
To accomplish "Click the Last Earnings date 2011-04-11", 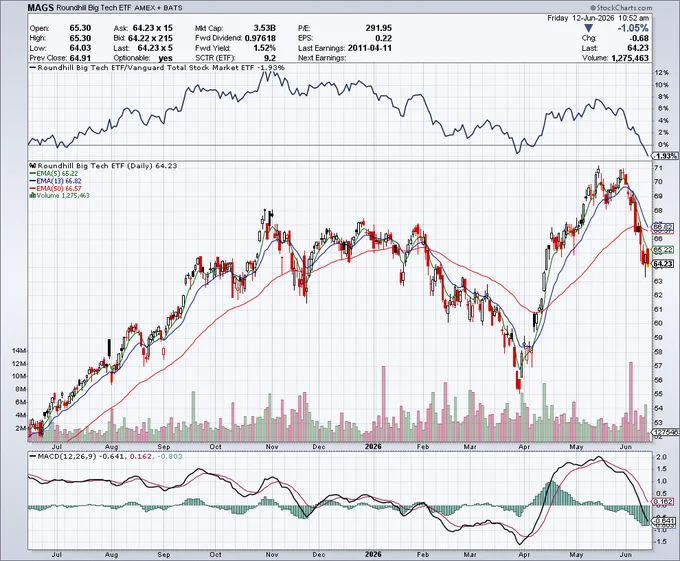I will coord(369,48).
